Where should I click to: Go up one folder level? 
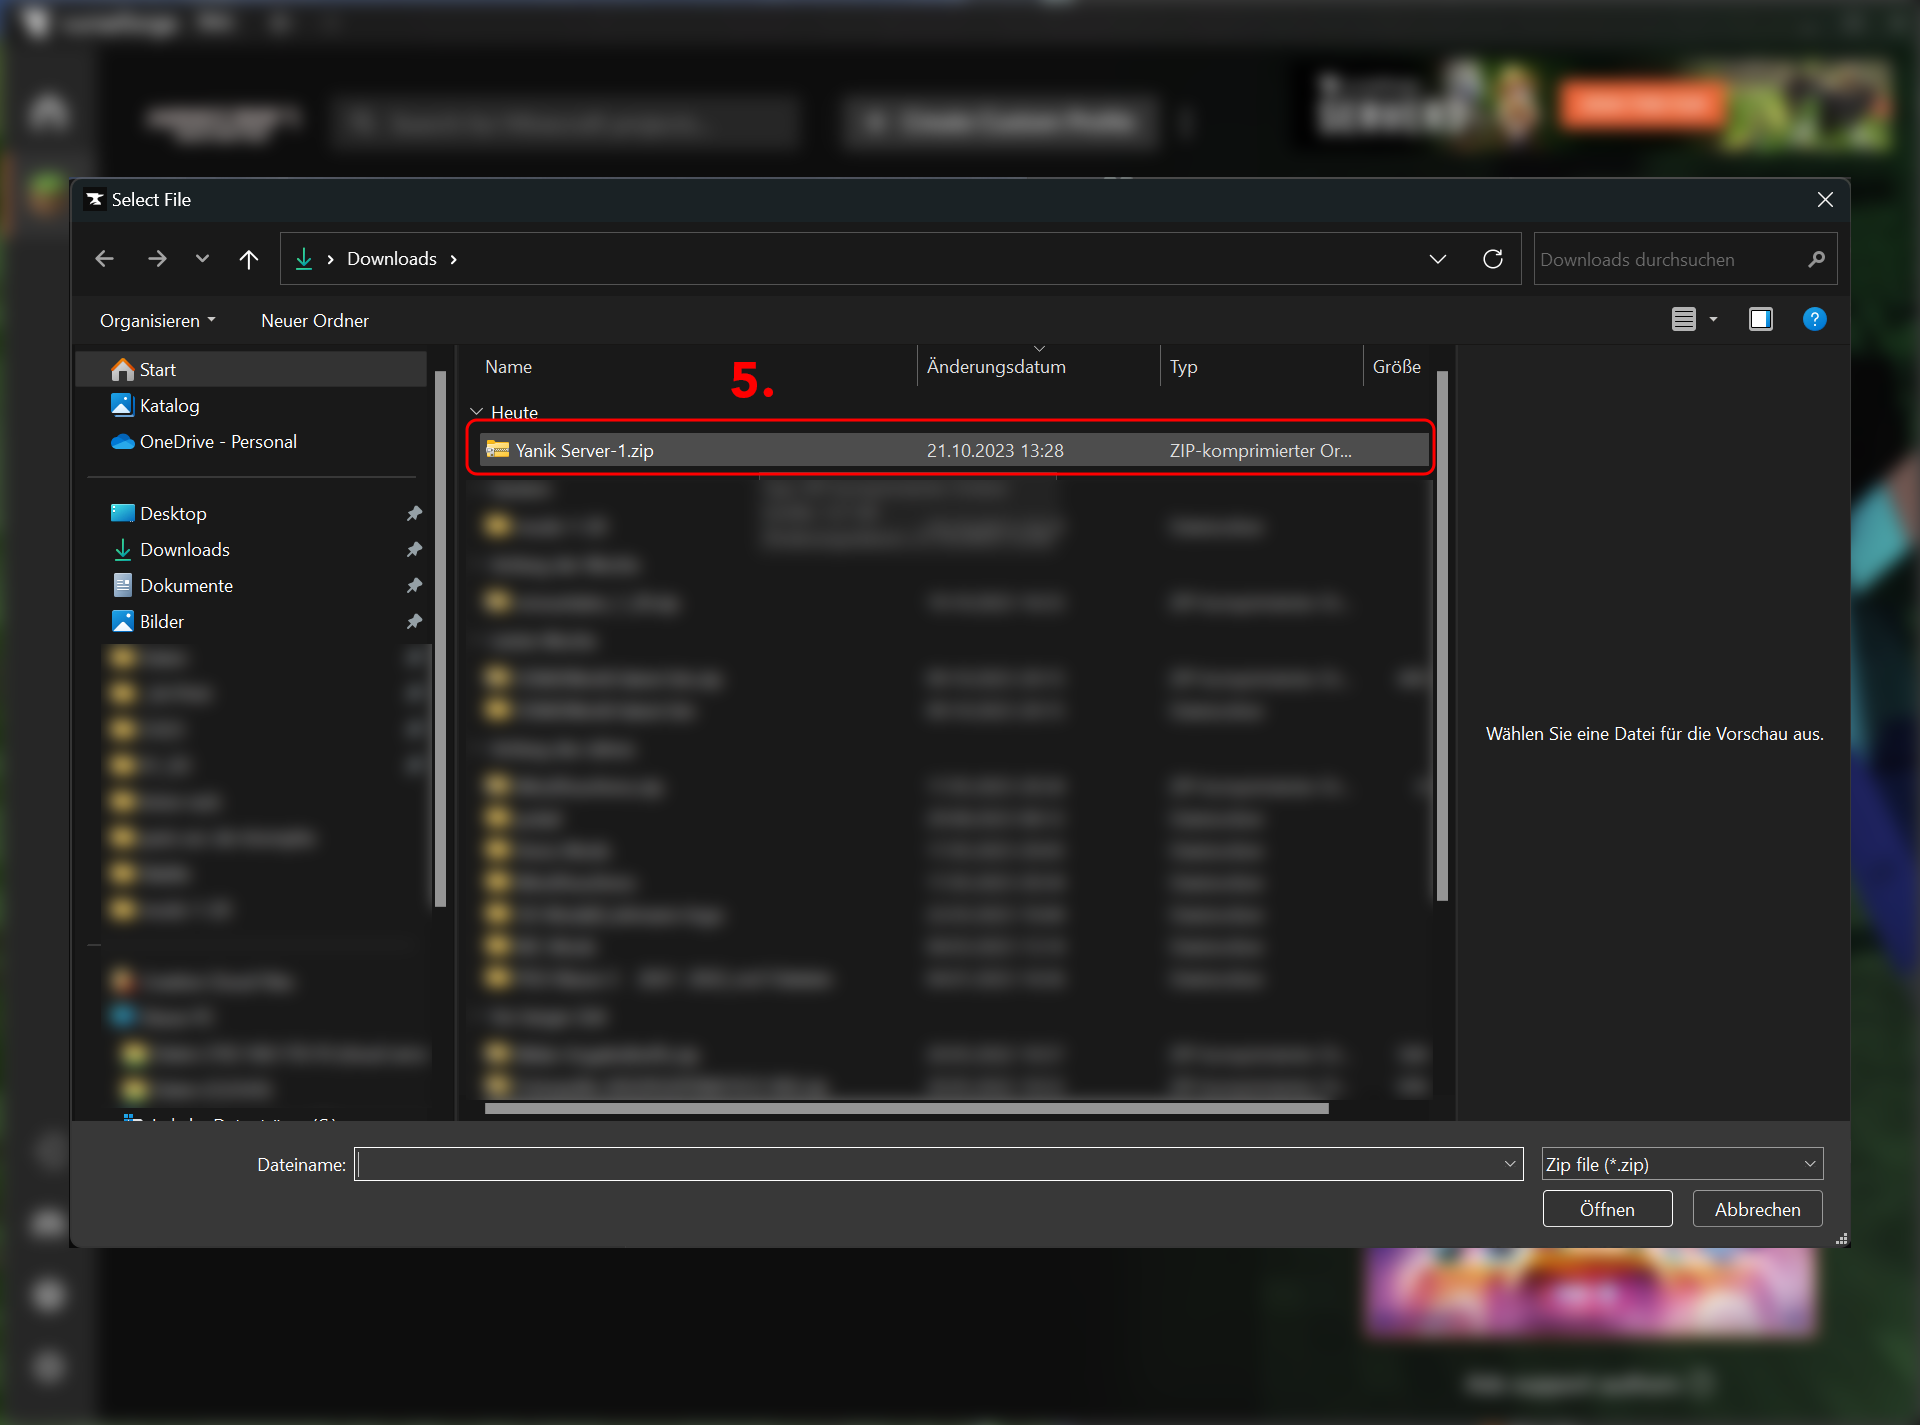coord(249,259)
